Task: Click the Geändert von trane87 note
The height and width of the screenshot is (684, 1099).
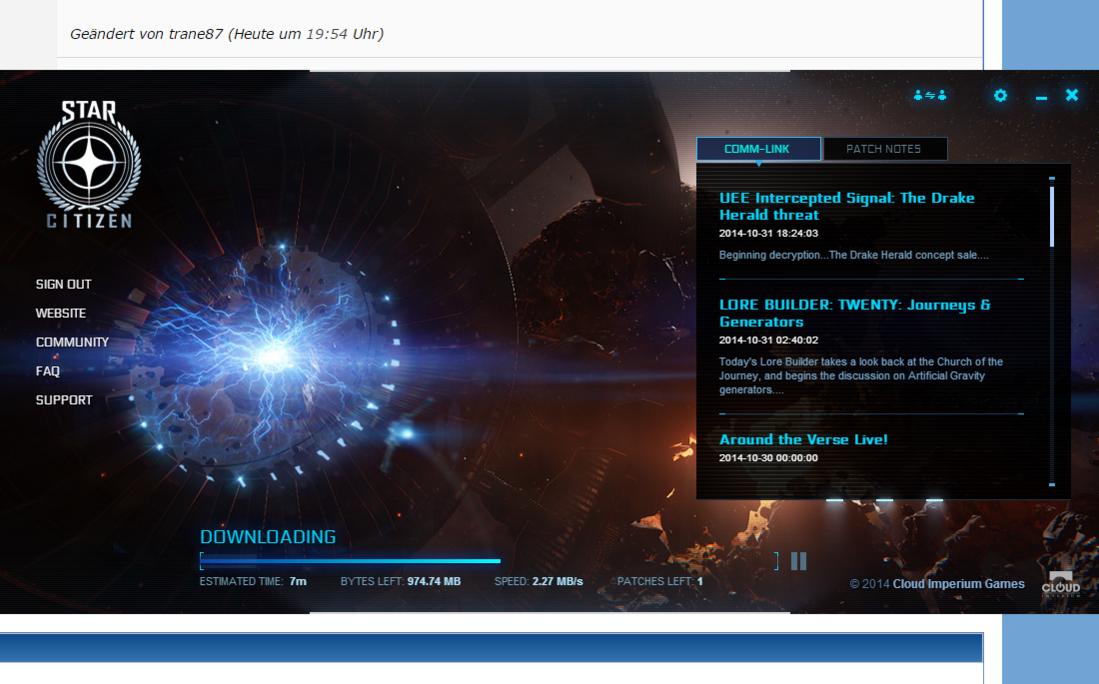Action: click(x=226, y=34)
